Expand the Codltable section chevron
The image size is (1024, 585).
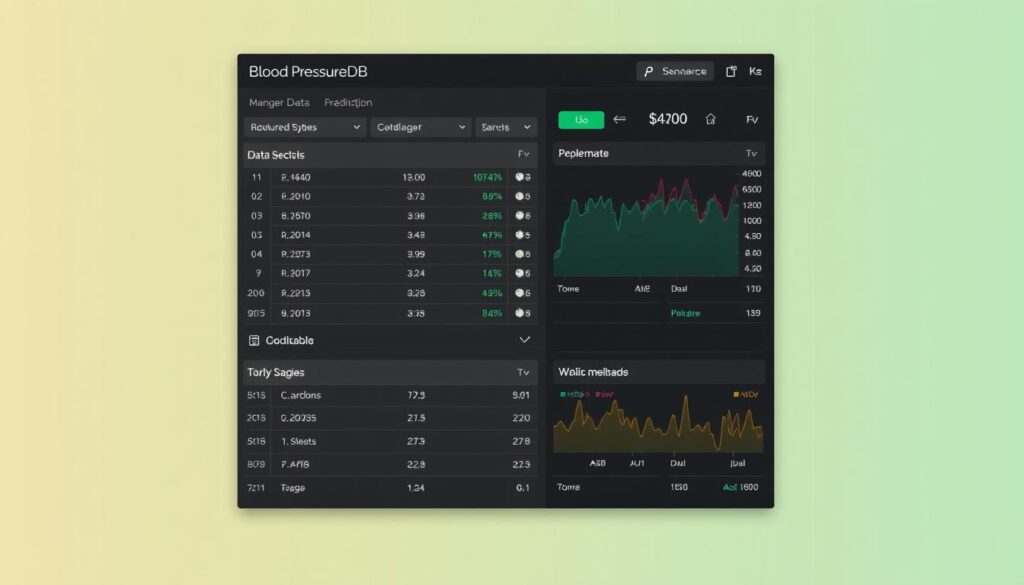point(525,340)
